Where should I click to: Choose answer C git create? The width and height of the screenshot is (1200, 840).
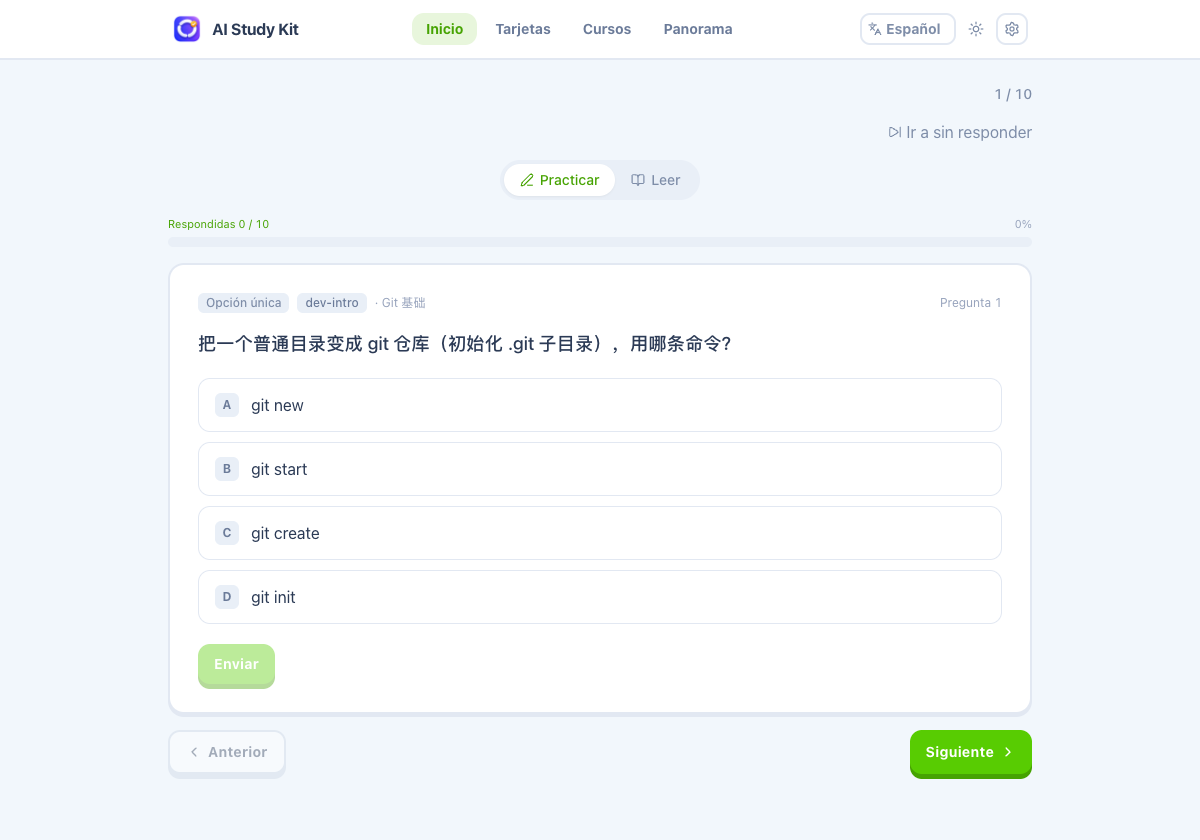[600, 533]
